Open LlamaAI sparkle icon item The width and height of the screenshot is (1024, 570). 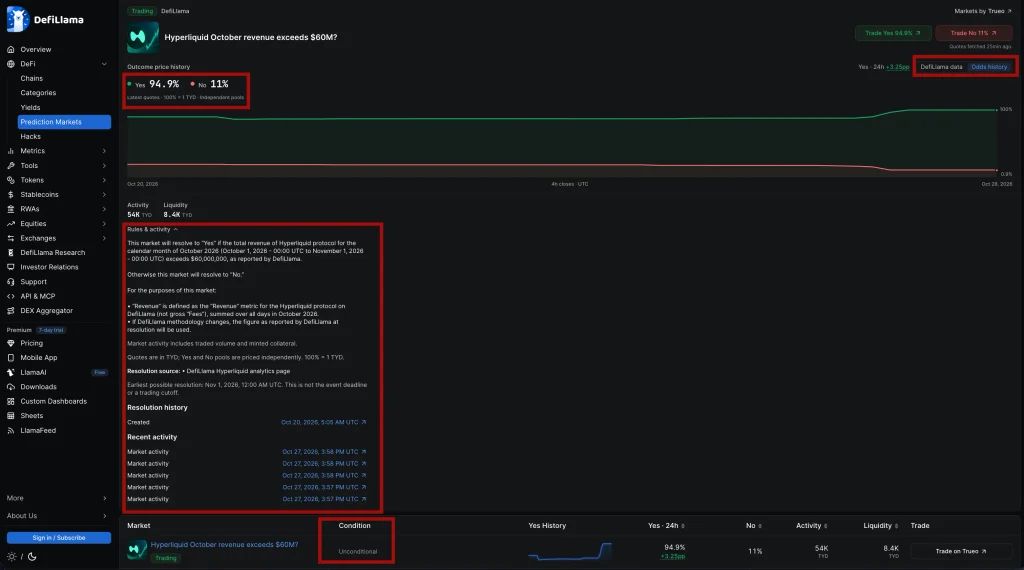[x=10, y=373]
